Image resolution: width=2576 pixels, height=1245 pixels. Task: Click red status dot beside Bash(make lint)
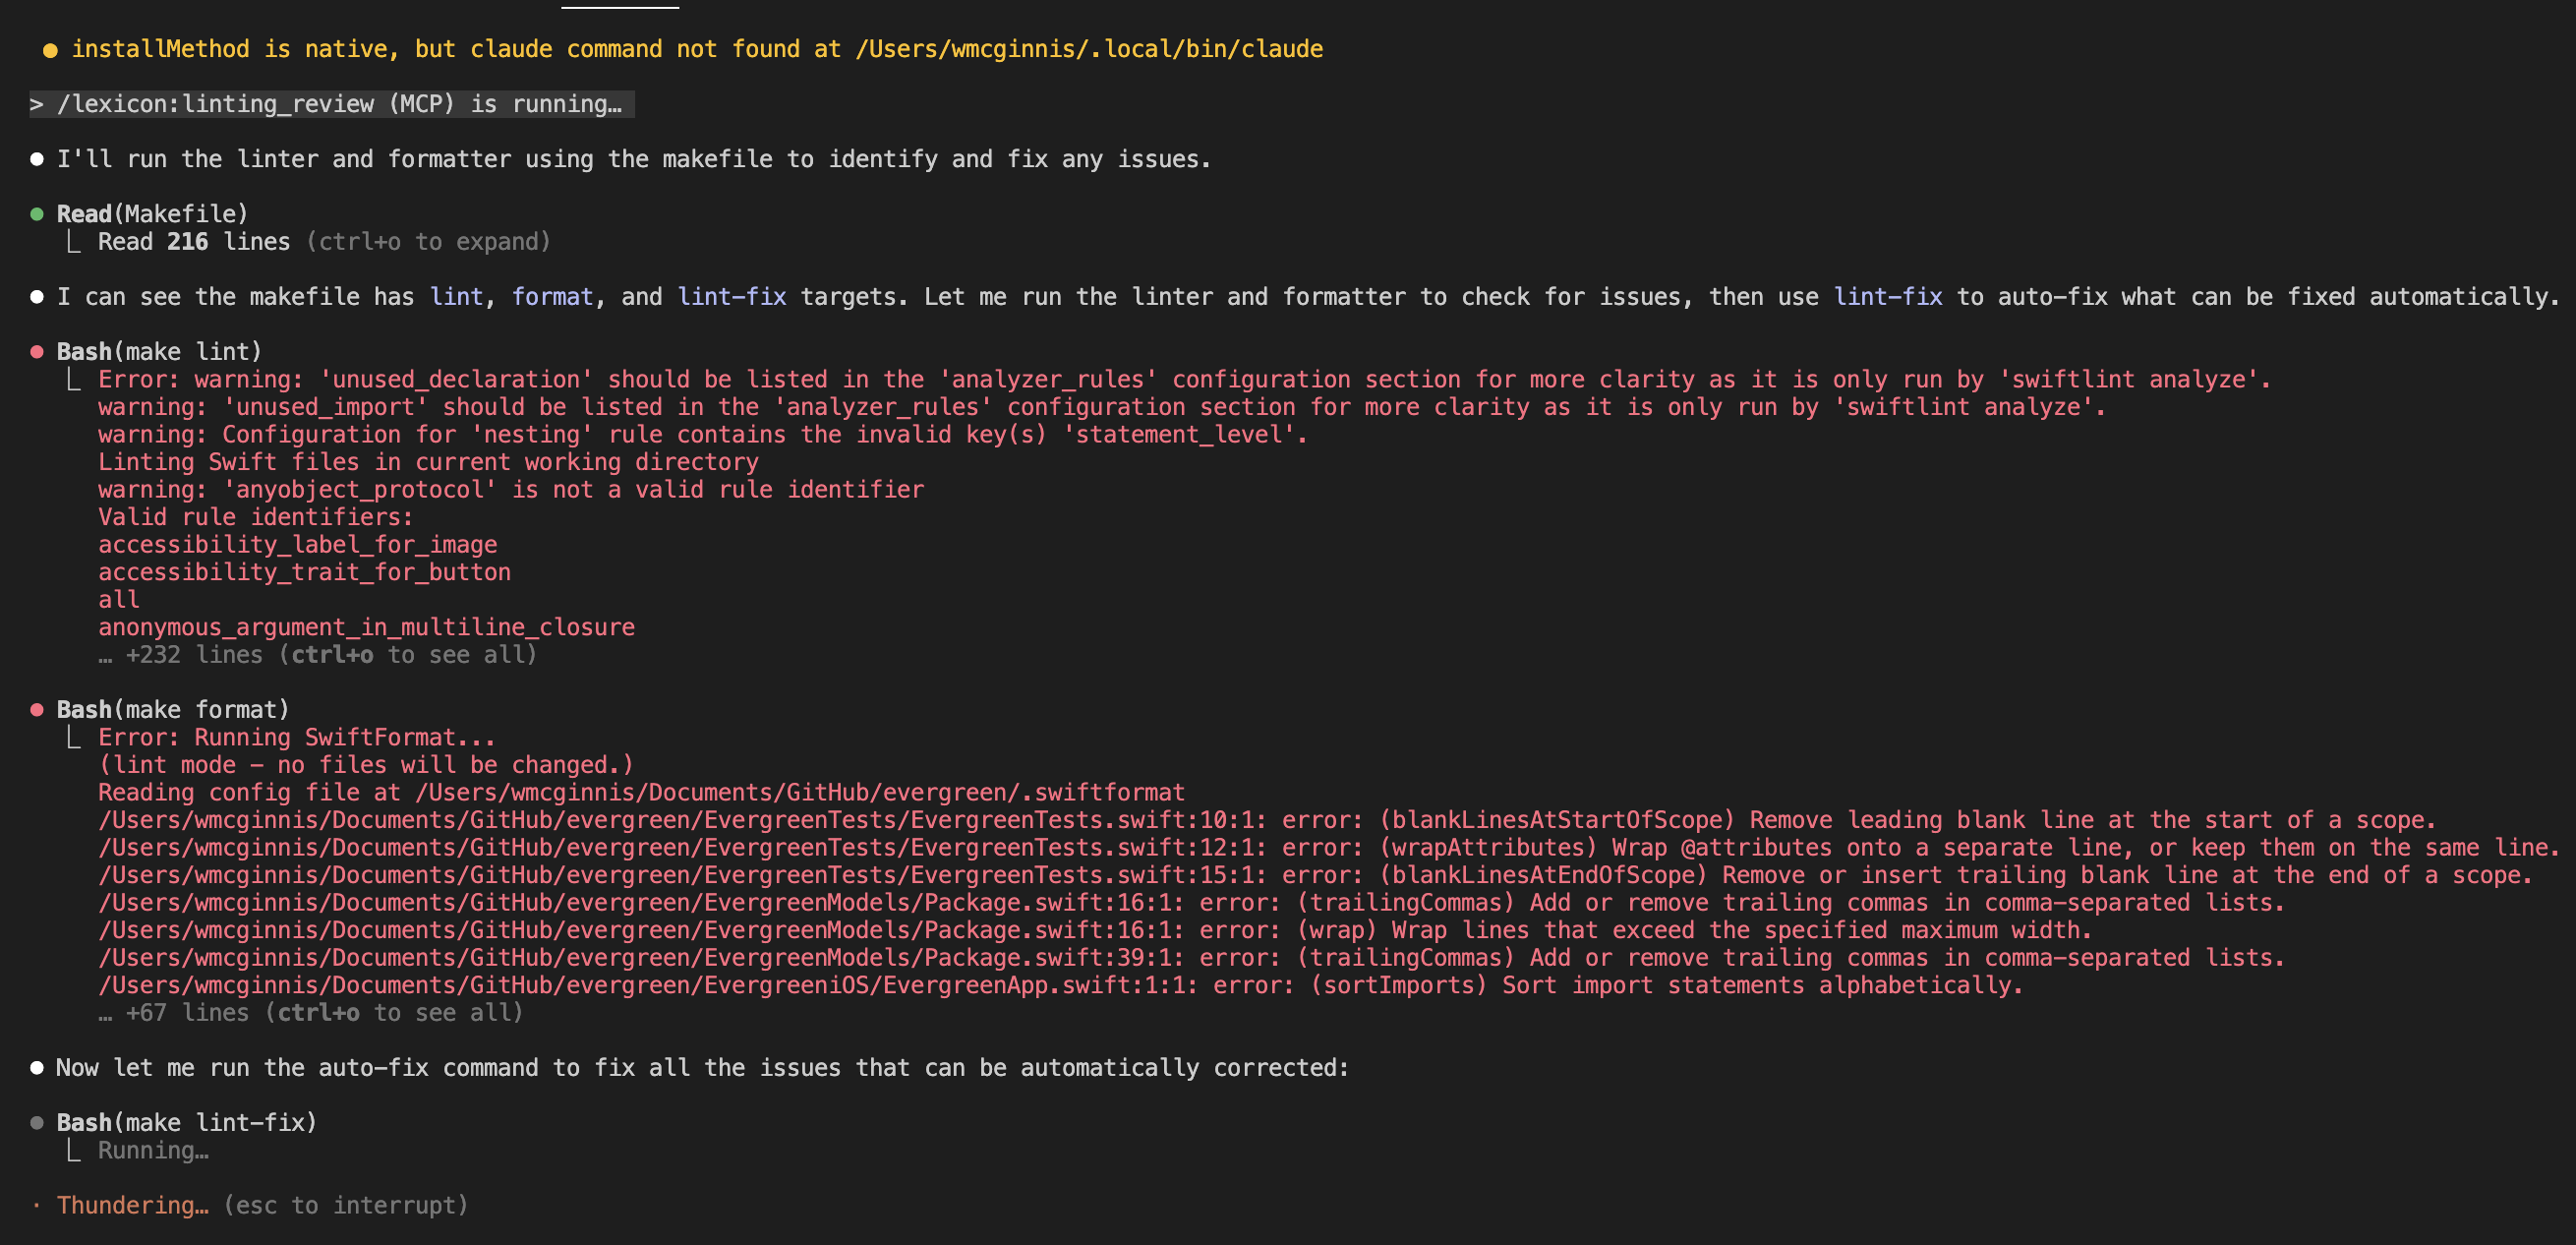[37, 352]
